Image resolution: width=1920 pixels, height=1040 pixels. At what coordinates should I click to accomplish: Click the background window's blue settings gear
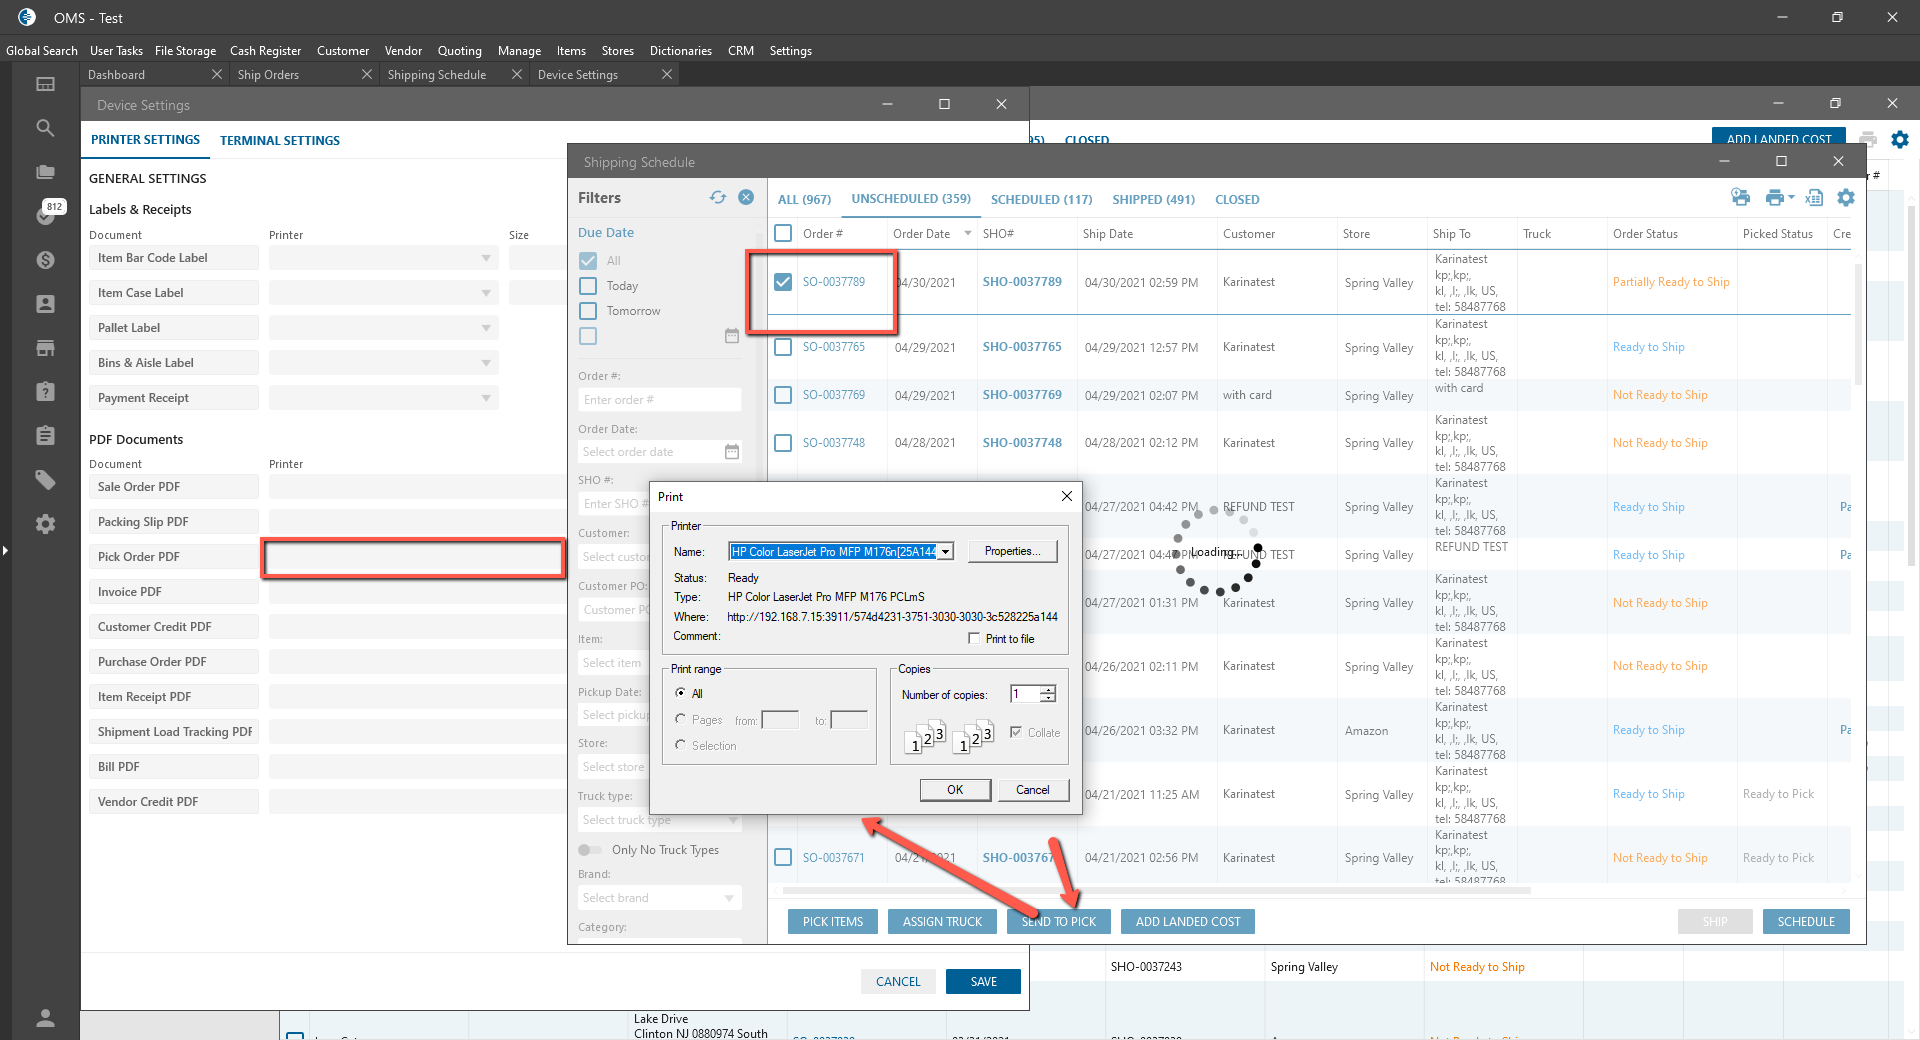pos(1900,140)
